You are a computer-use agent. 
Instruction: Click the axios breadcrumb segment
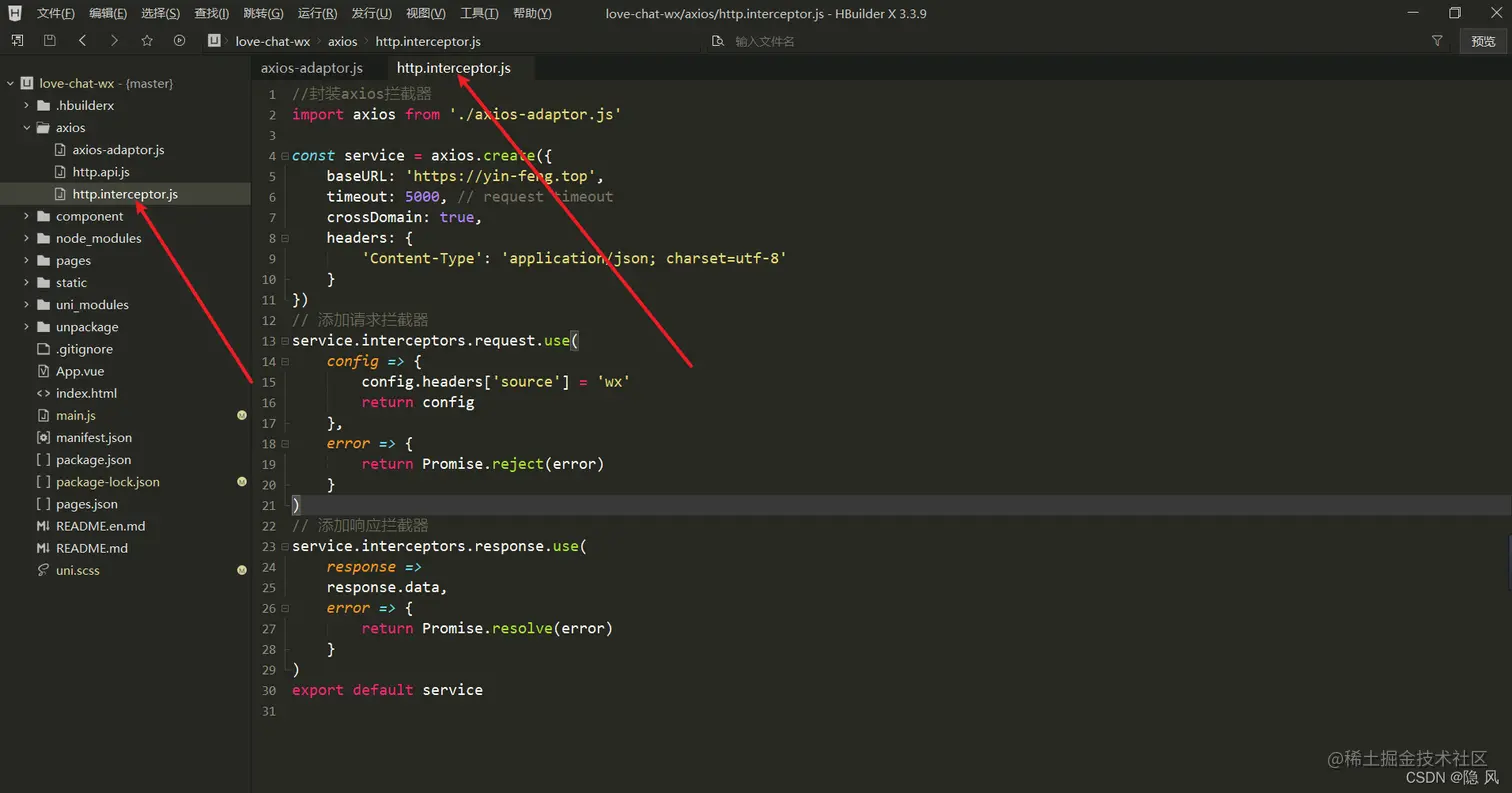(x=342, y=41)
